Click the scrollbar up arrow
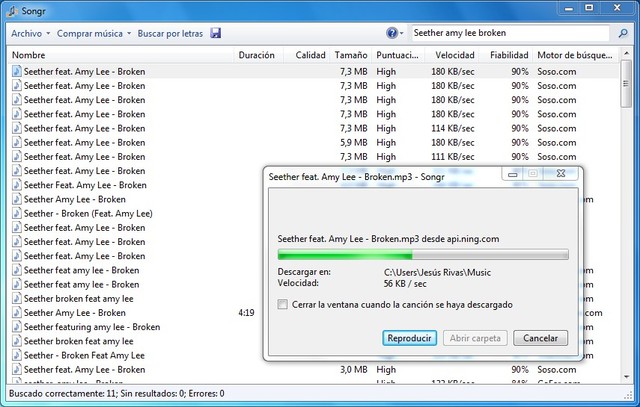This screenshot has height=407, width=640. 626,53
